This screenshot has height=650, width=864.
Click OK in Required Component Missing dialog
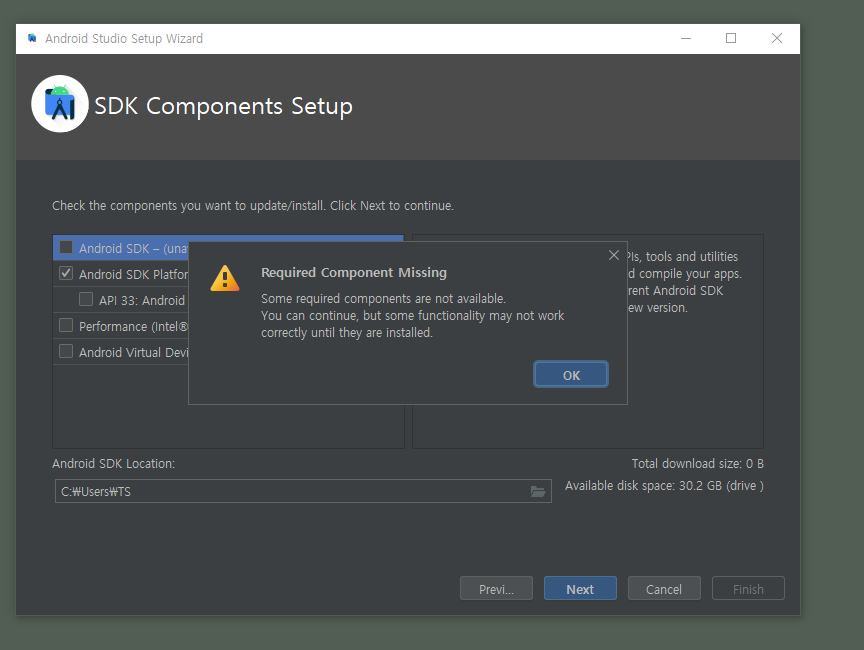coord(571,375)
